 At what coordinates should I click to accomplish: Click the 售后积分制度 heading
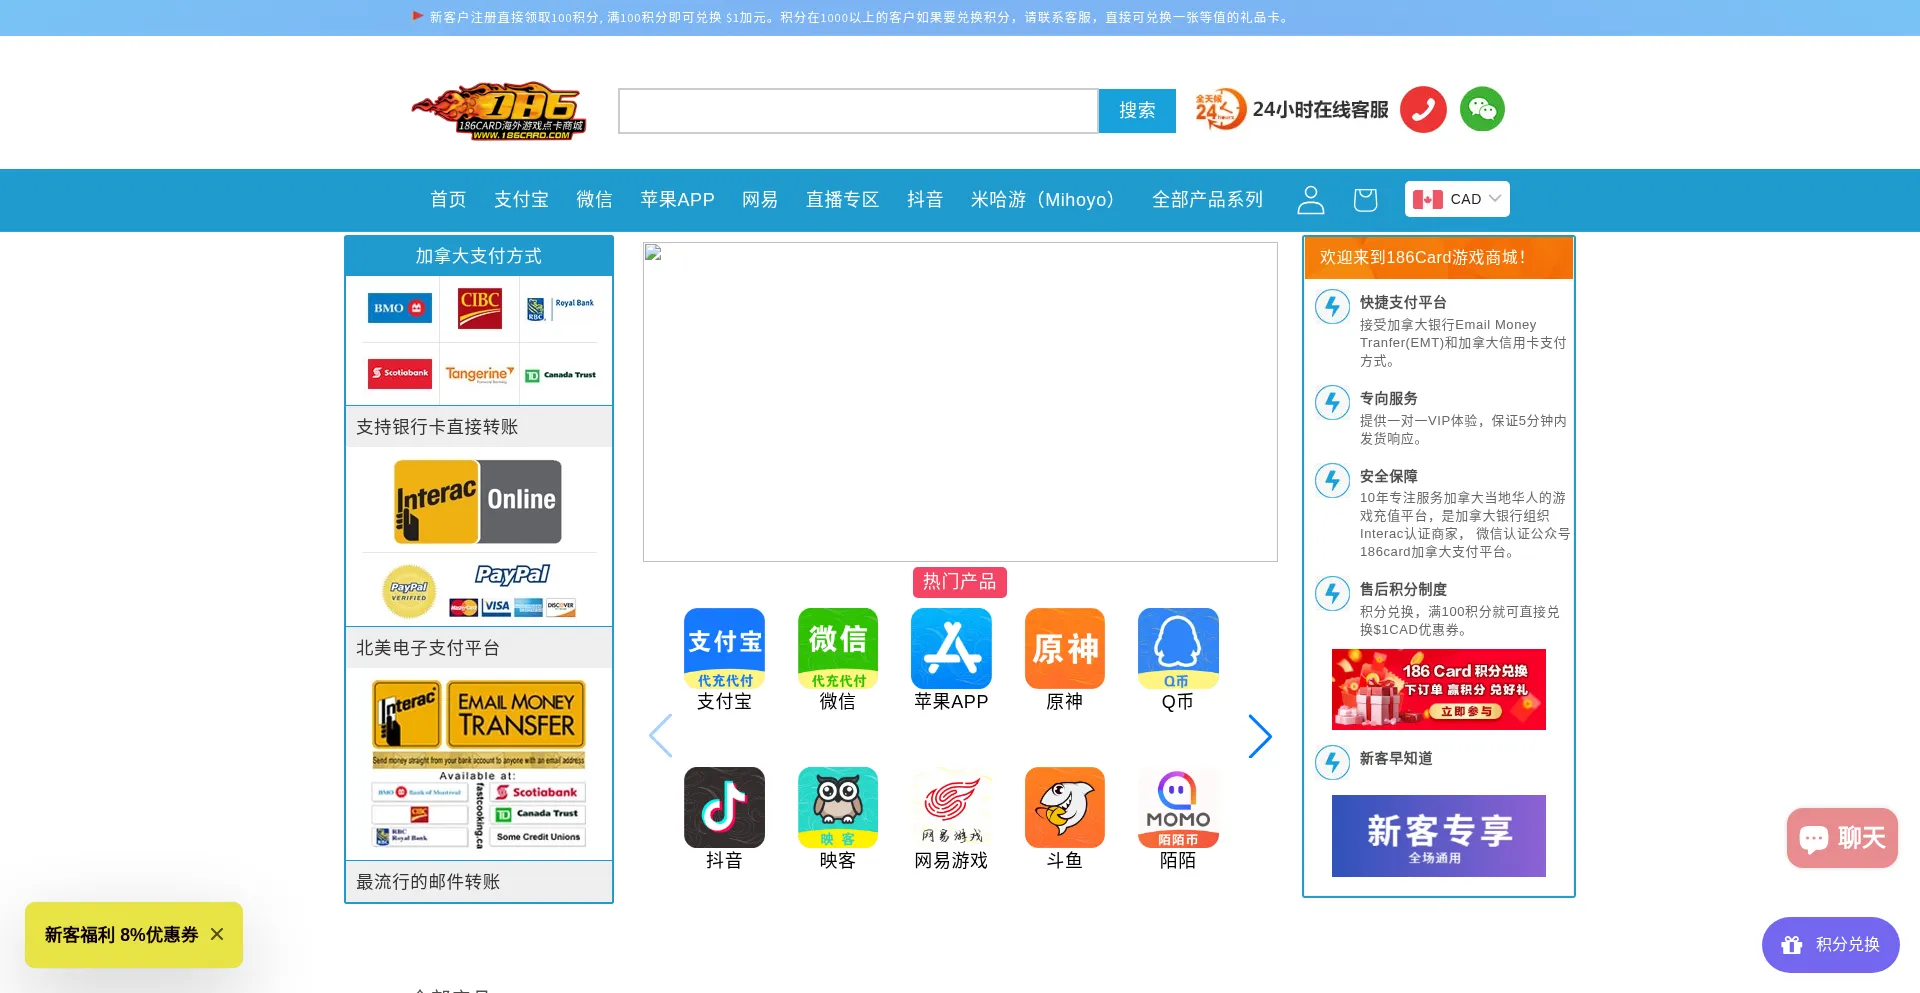point(1402,589)
